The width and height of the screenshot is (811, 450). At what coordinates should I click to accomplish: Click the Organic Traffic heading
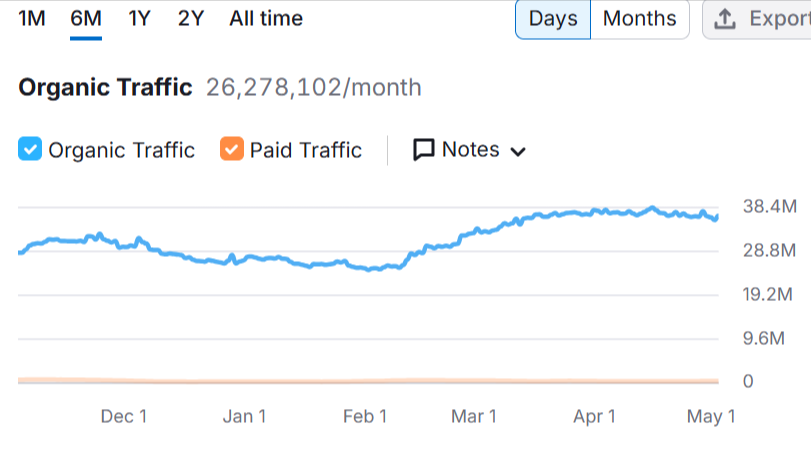coord(105,88)
